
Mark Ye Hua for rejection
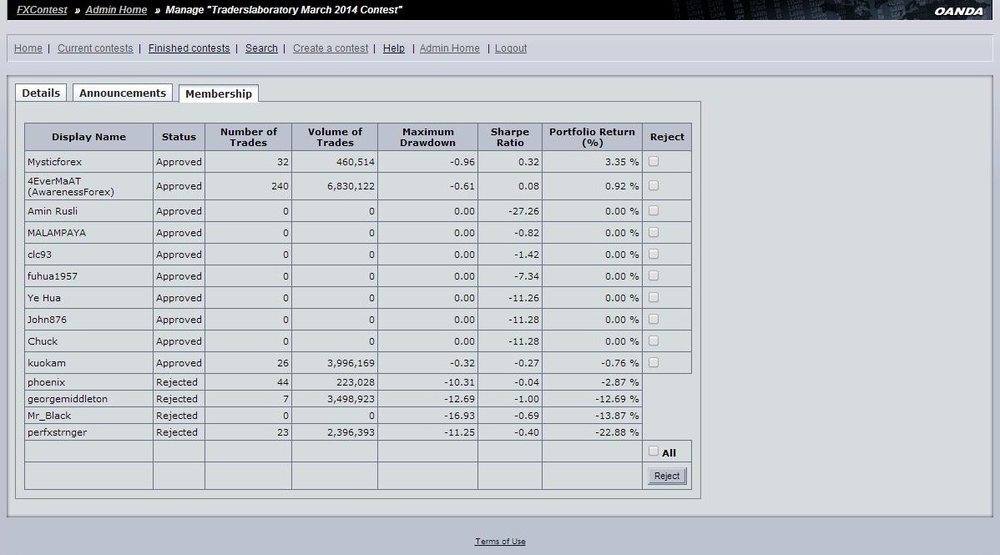click(x=654, y=297)
